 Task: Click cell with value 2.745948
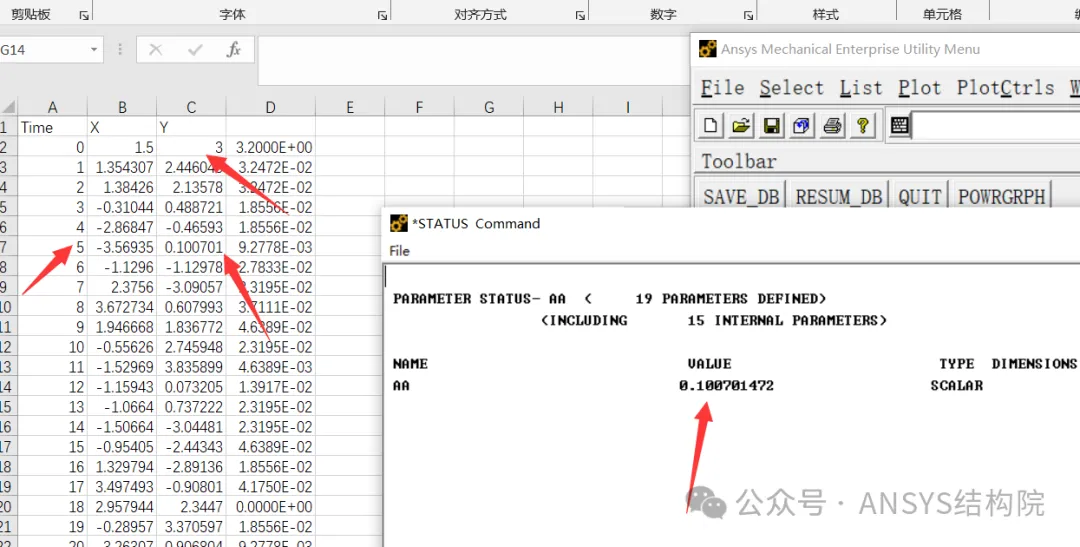pyautogui.click(x=191, y=347)
